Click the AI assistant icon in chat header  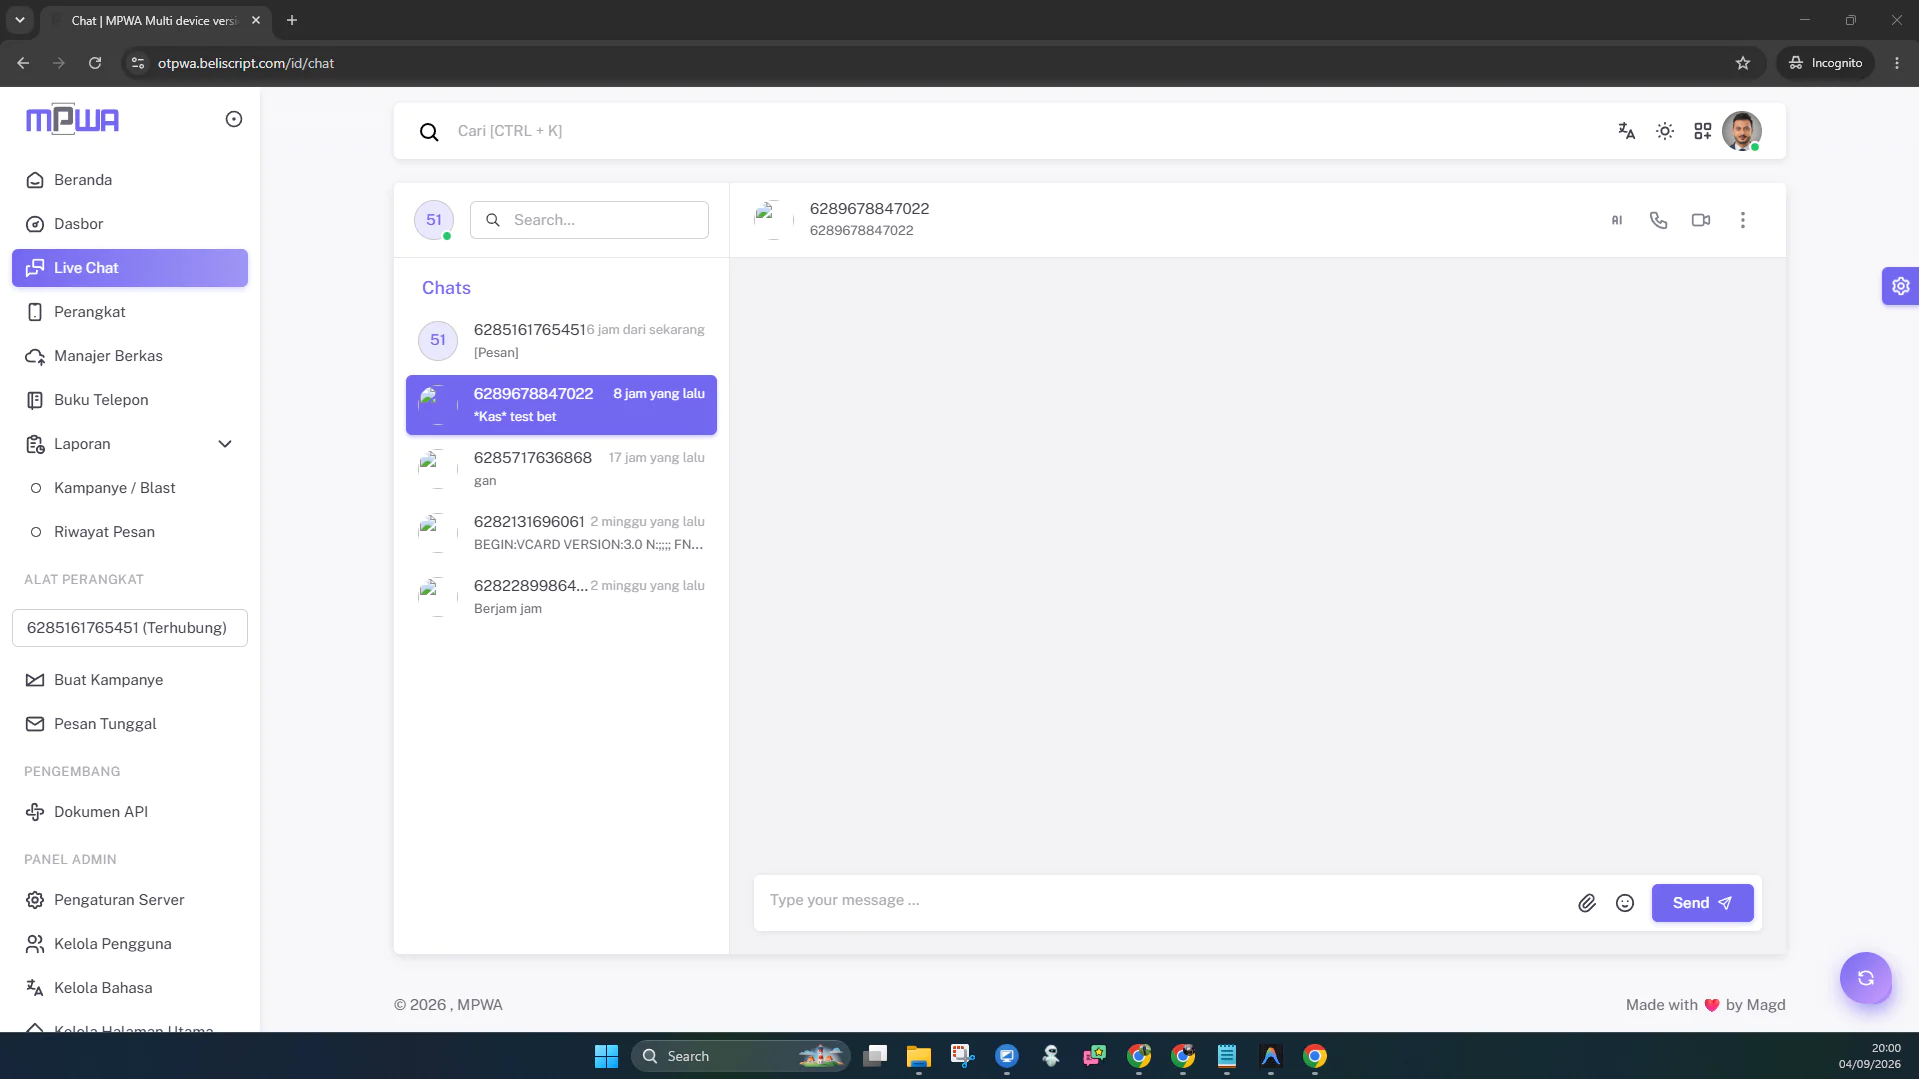[1616, 220]
